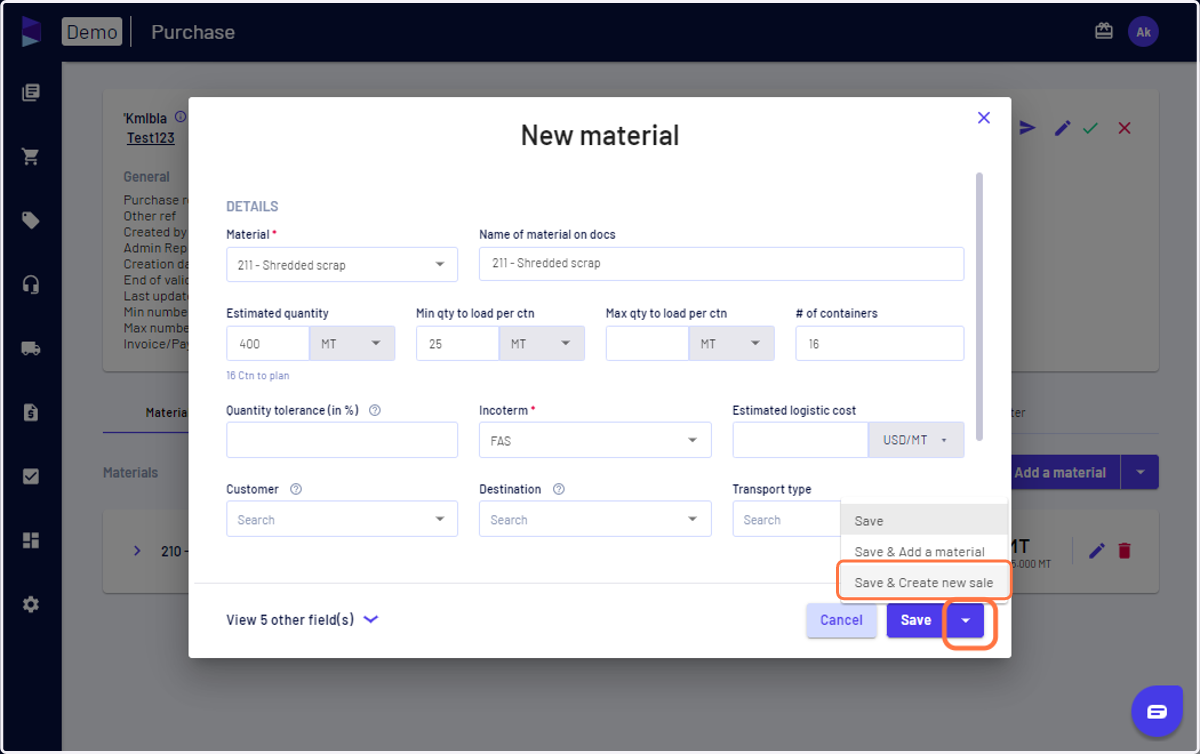Click the Add a material button
The image size is (1200, 754).
pos(1060,472)
